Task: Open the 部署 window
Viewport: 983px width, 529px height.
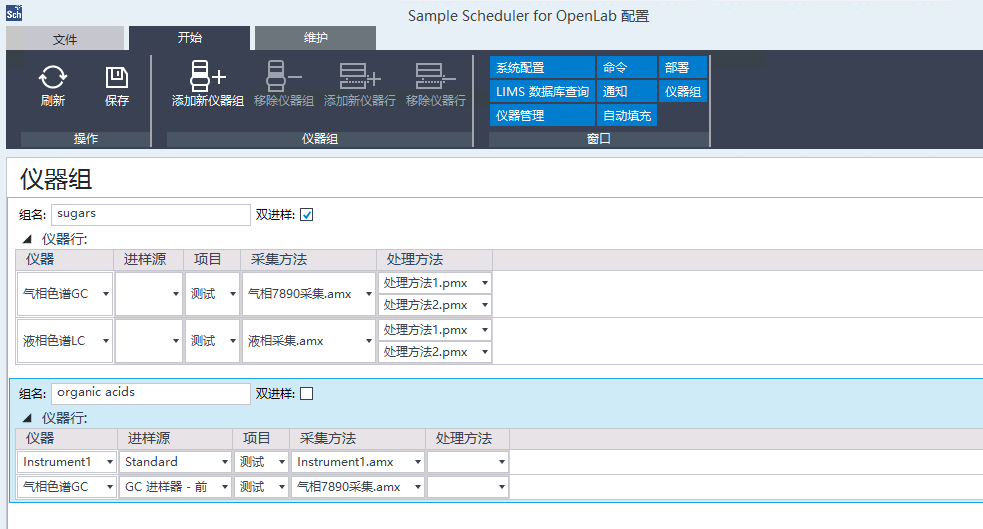Action: pyautogui.click(x=683, y=68)
